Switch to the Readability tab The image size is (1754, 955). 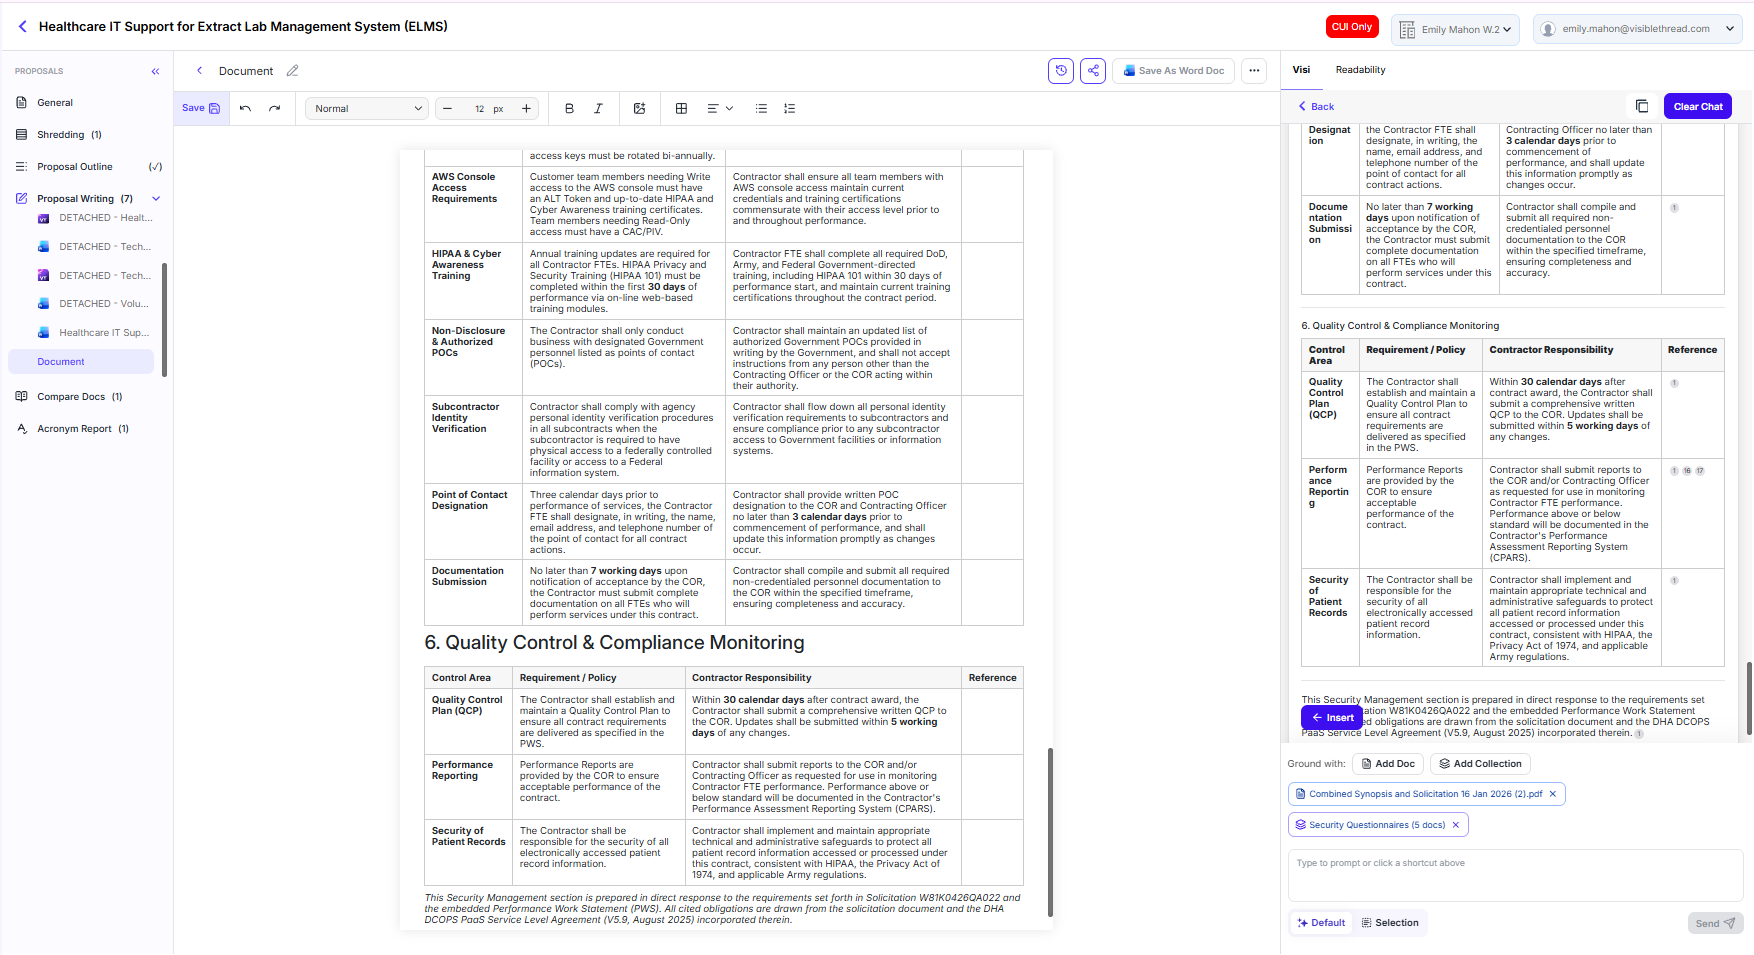tap(1360, 70)
